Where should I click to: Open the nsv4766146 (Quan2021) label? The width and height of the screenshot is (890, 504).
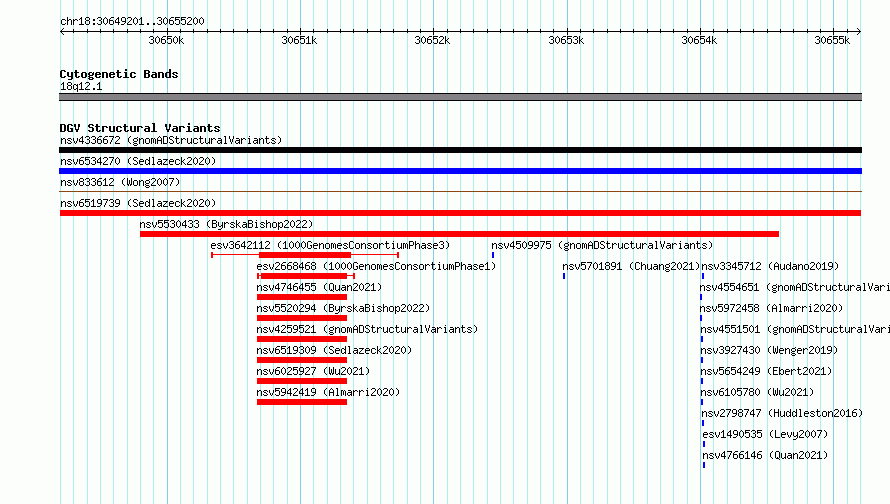click(765, 455)
